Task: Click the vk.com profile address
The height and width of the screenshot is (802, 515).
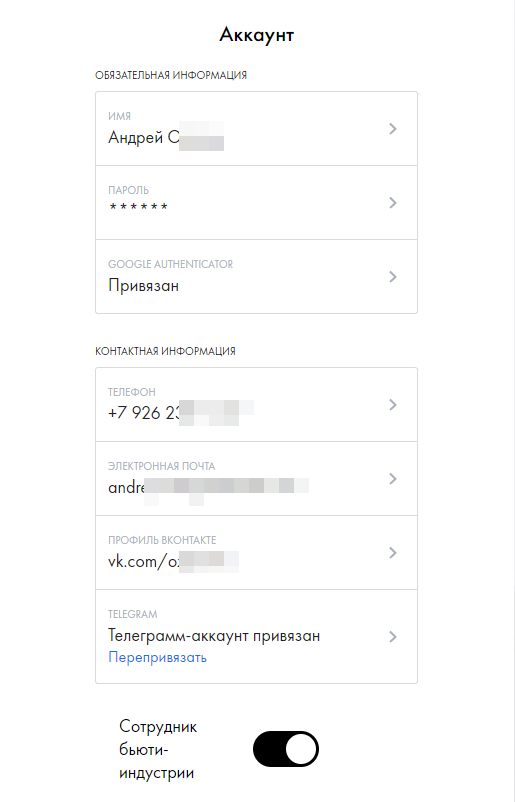Action: pos(173,562)
